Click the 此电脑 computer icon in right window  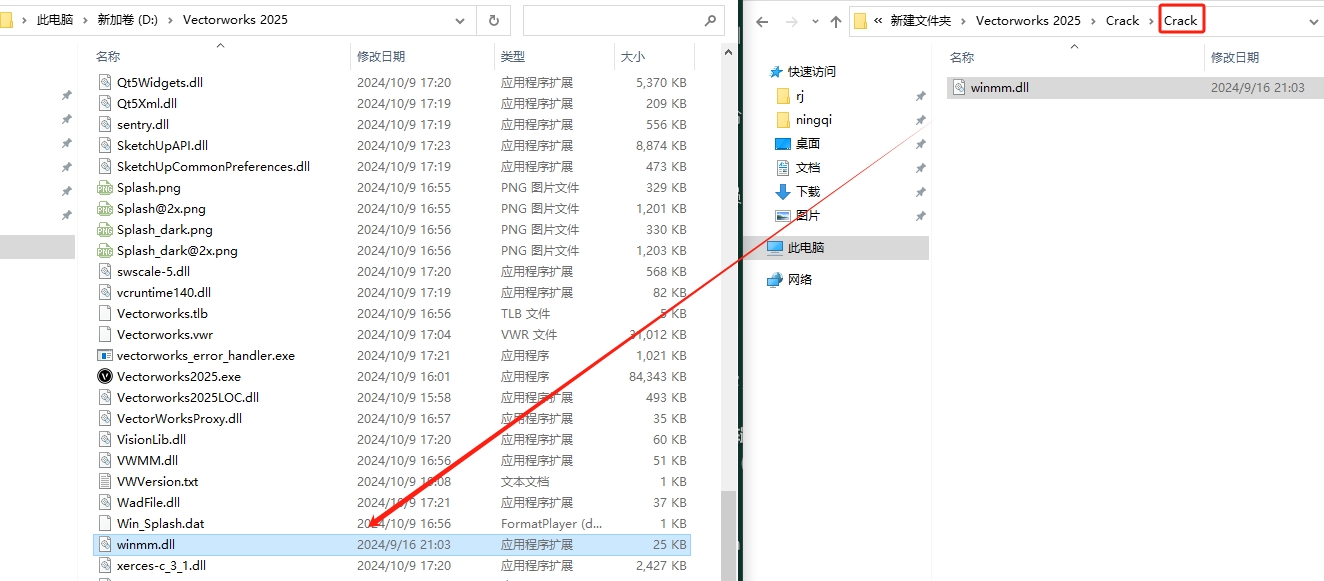coord(775,247)
